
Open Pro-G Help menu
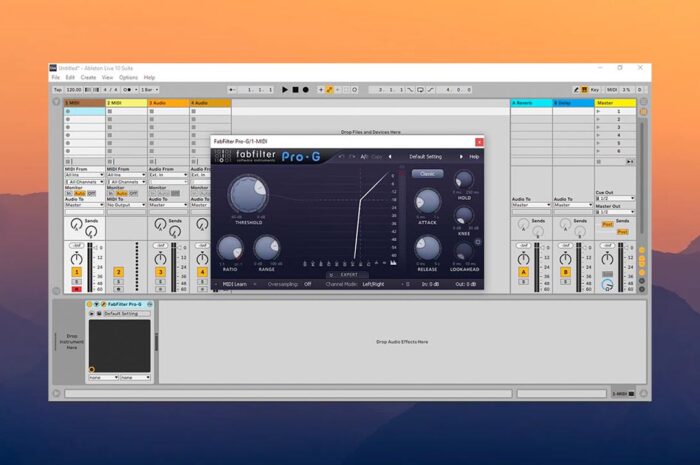tap(474, 157)
